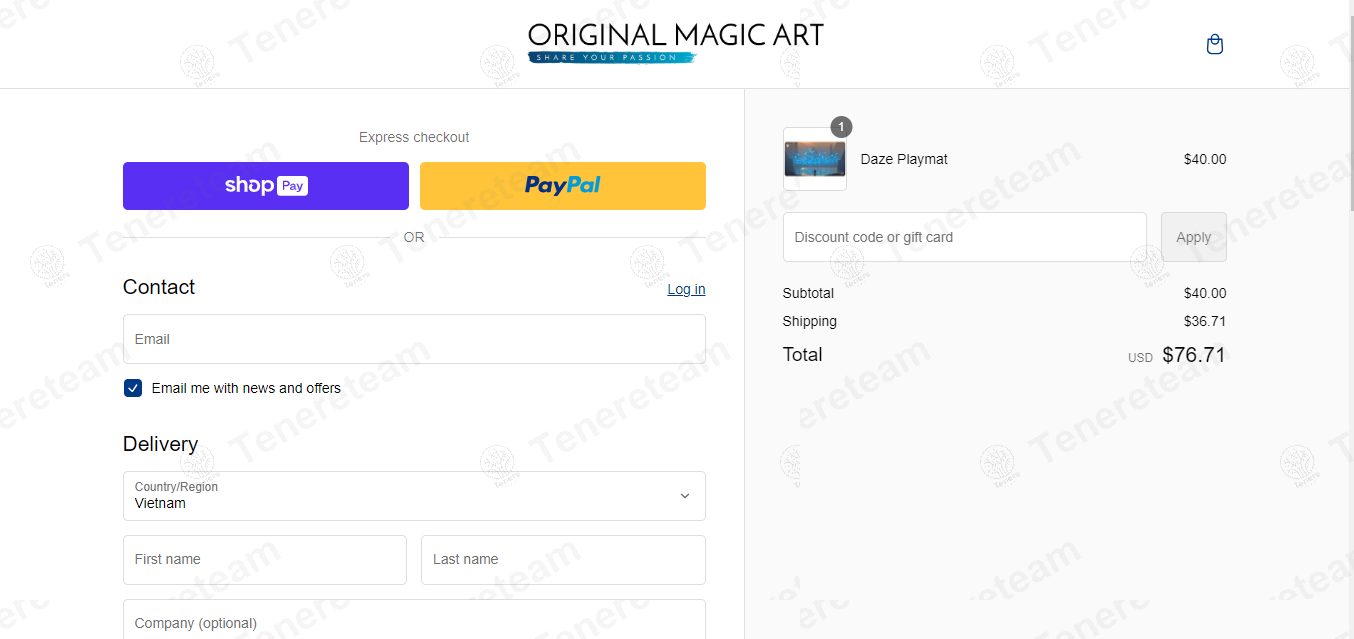The height and width of the screenshot is (639, 1354).
Task: Click the Original Magic Art logo
Action: [x=676, y=43]
